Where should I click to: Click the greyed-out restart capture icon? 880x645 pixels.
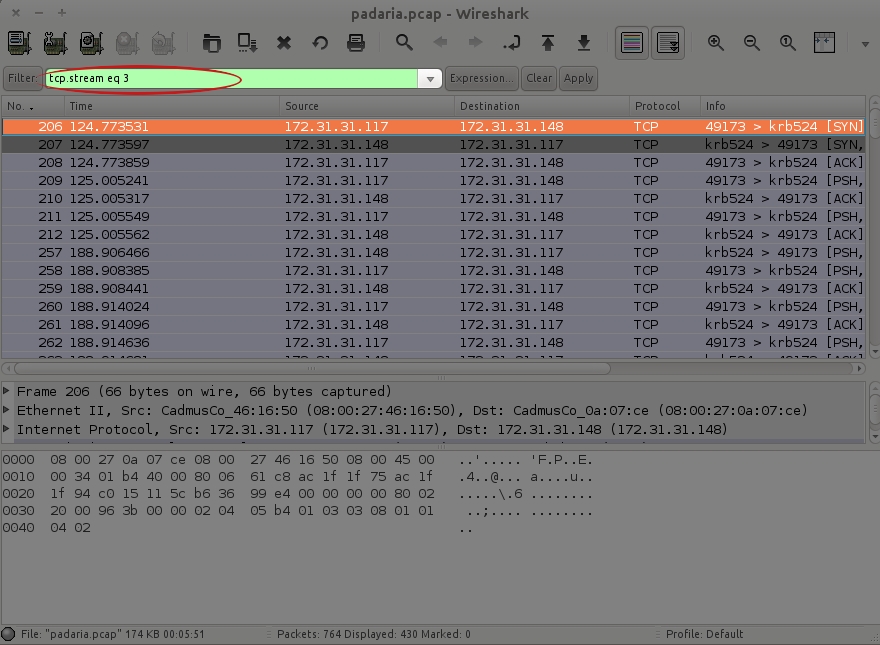coord(163,43)
